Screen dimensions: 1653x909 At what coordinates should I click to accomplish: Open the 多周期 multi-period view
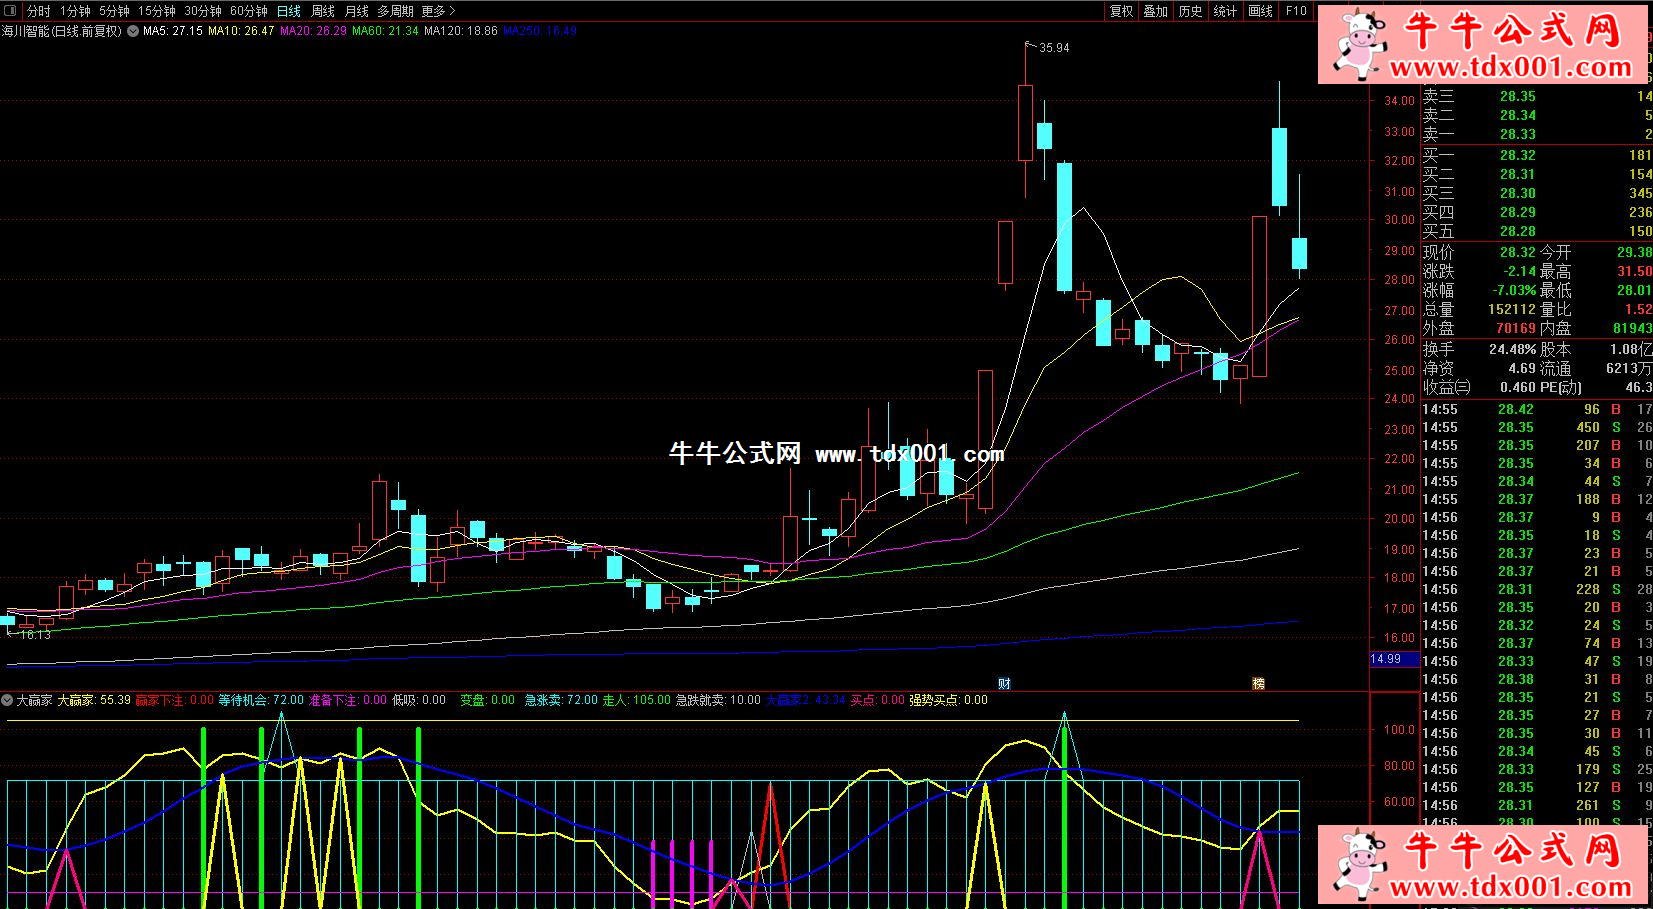(x=395, y=11)
